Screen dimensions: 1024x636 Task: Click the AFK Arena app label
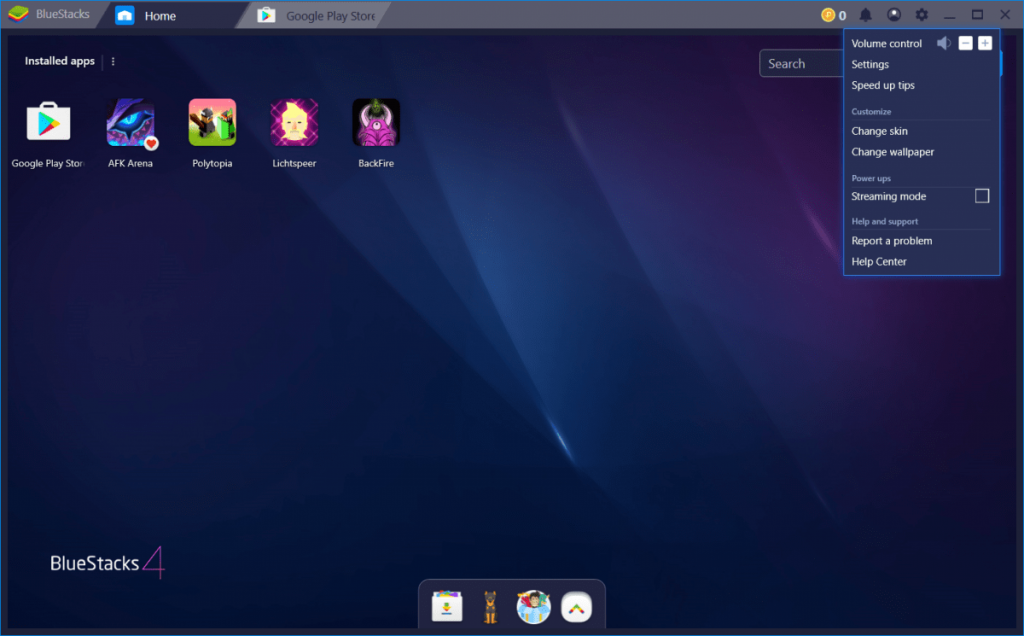tap(131, 163)
